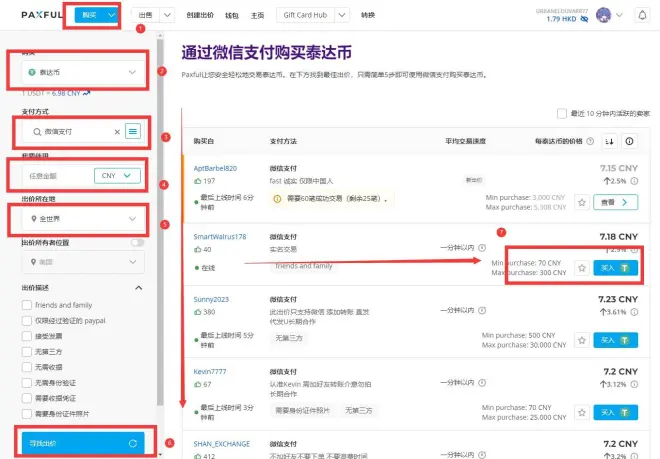Open the payment method list icon

[133, 131]
